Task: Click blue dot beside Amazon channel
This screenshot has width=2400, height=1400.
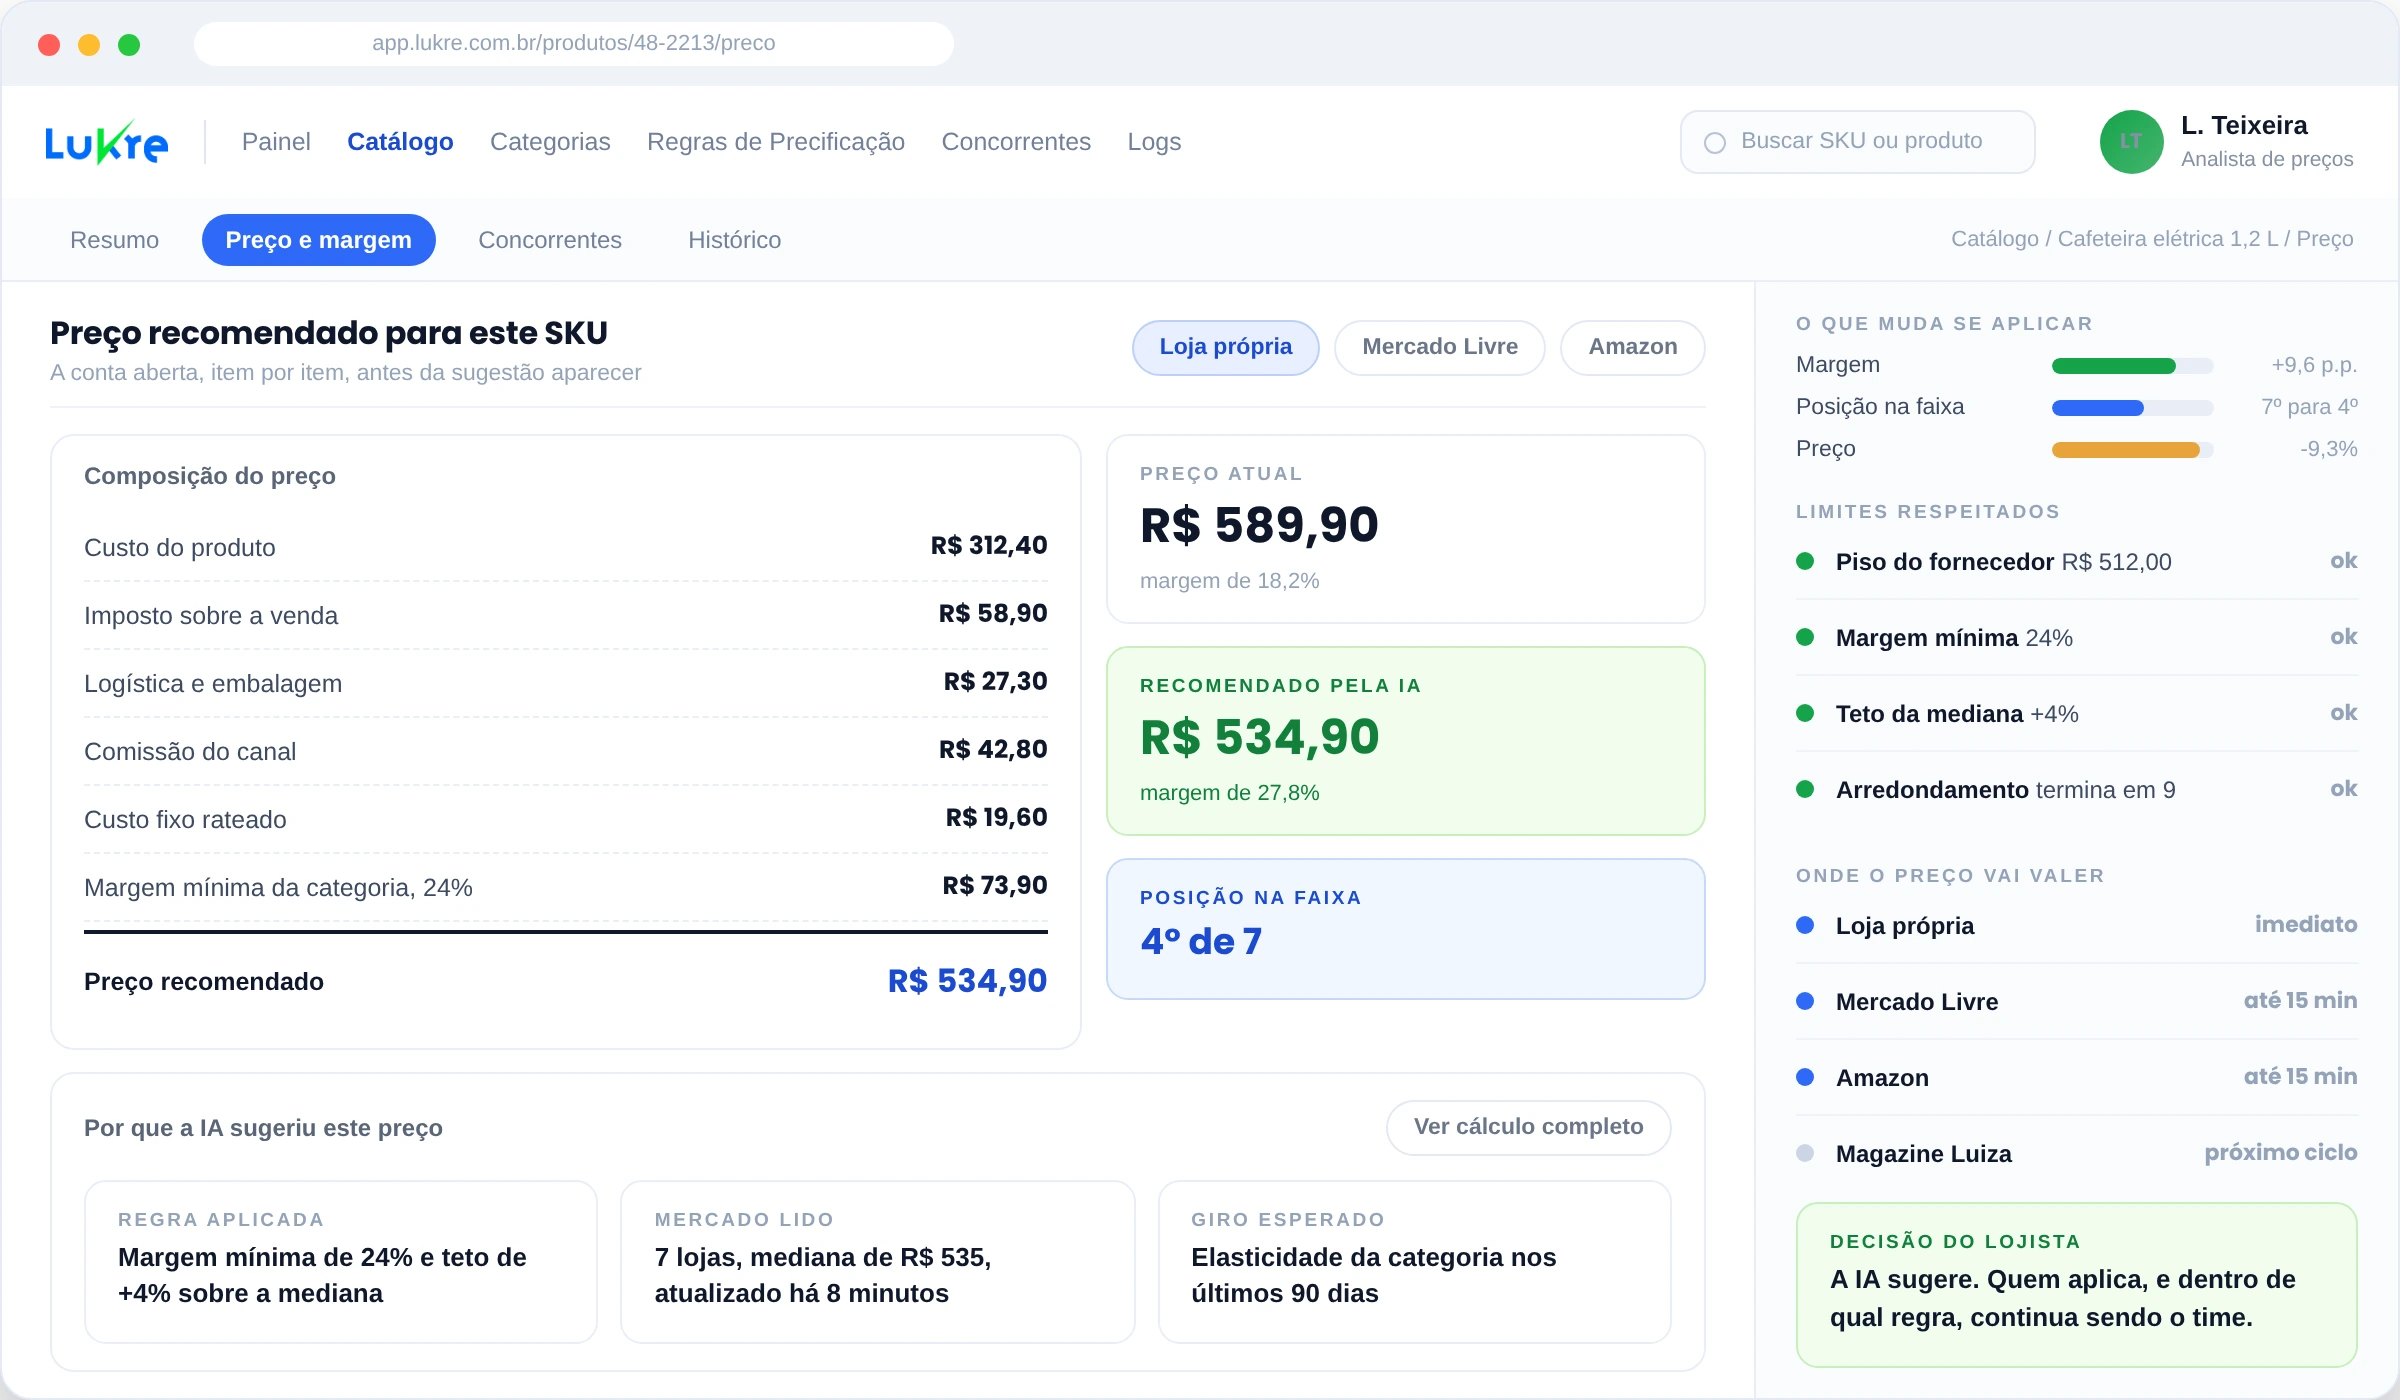Action: [x=1805, y=1077]
